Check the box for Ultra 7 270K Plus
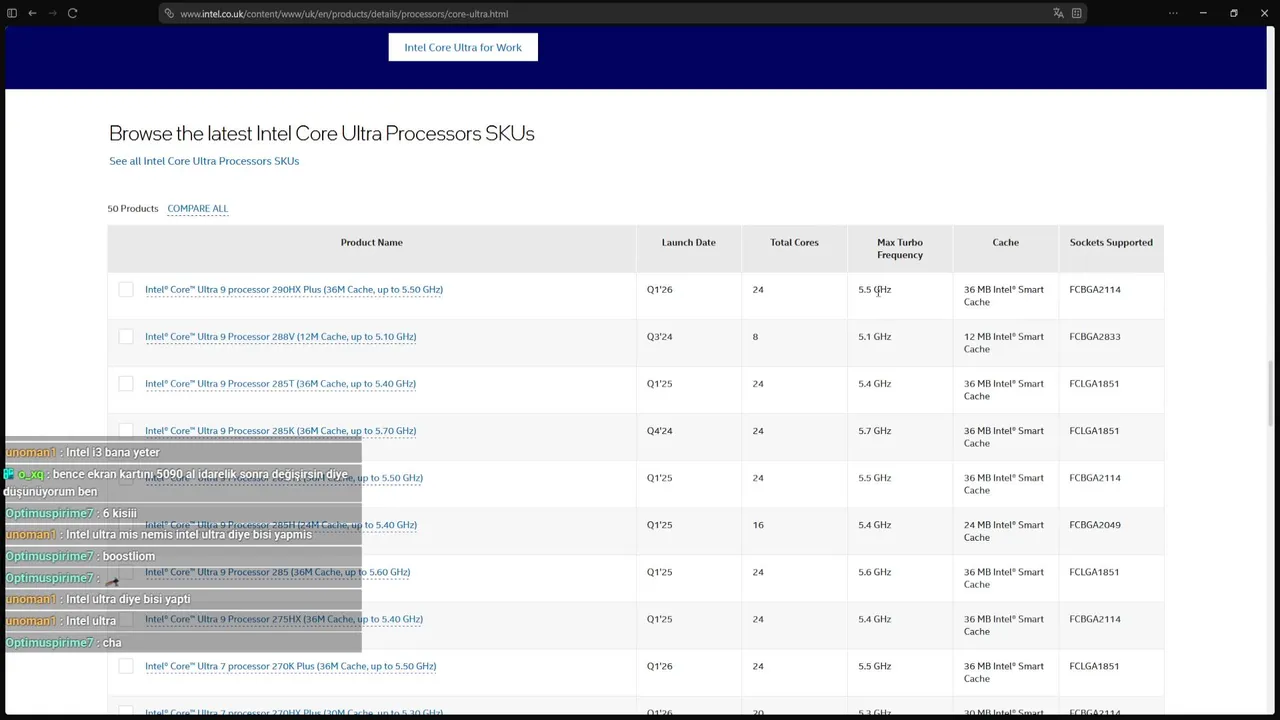Viewport: 1280px width, 720px height. [x=126, y=666]
